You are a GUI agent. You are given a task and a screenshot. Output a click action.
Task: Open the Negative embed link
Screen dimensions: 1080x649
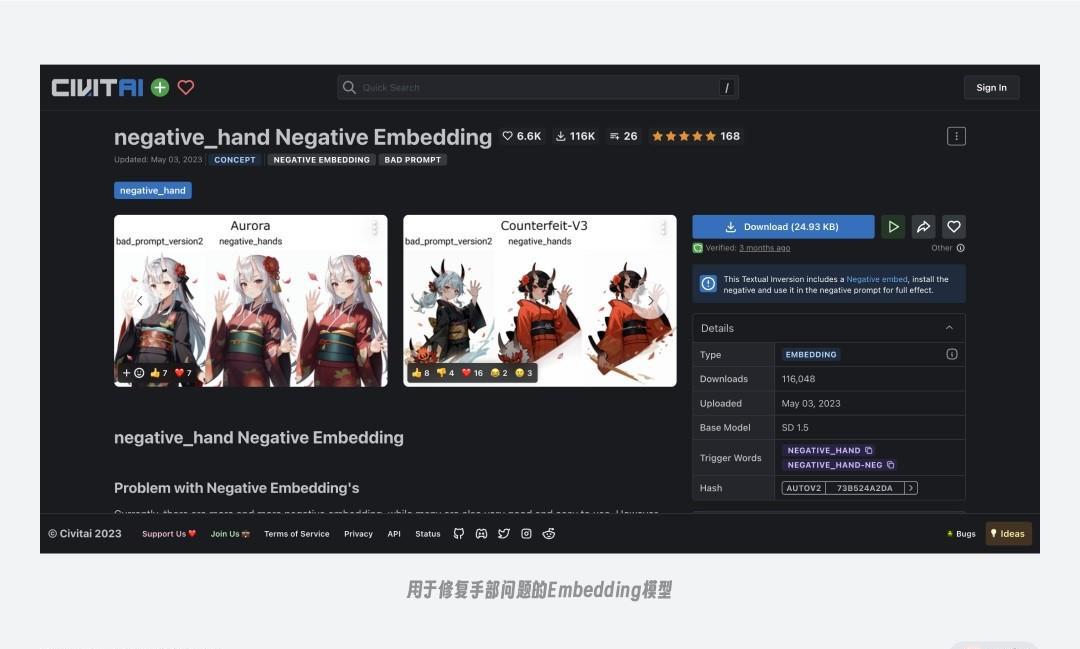tap(877, 279)
